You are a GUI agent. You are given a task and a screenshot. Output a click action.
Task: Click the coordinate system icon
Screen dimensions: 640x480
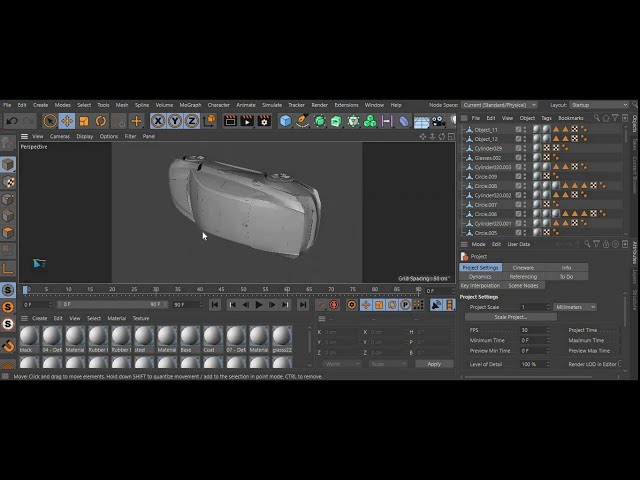(x=209, y=121)
